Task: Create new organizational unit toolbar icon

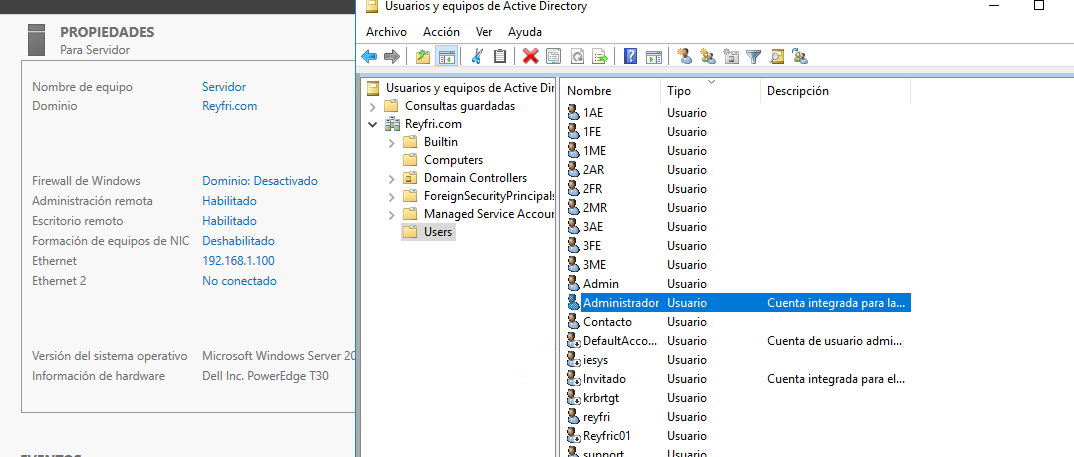Action: 731,57
